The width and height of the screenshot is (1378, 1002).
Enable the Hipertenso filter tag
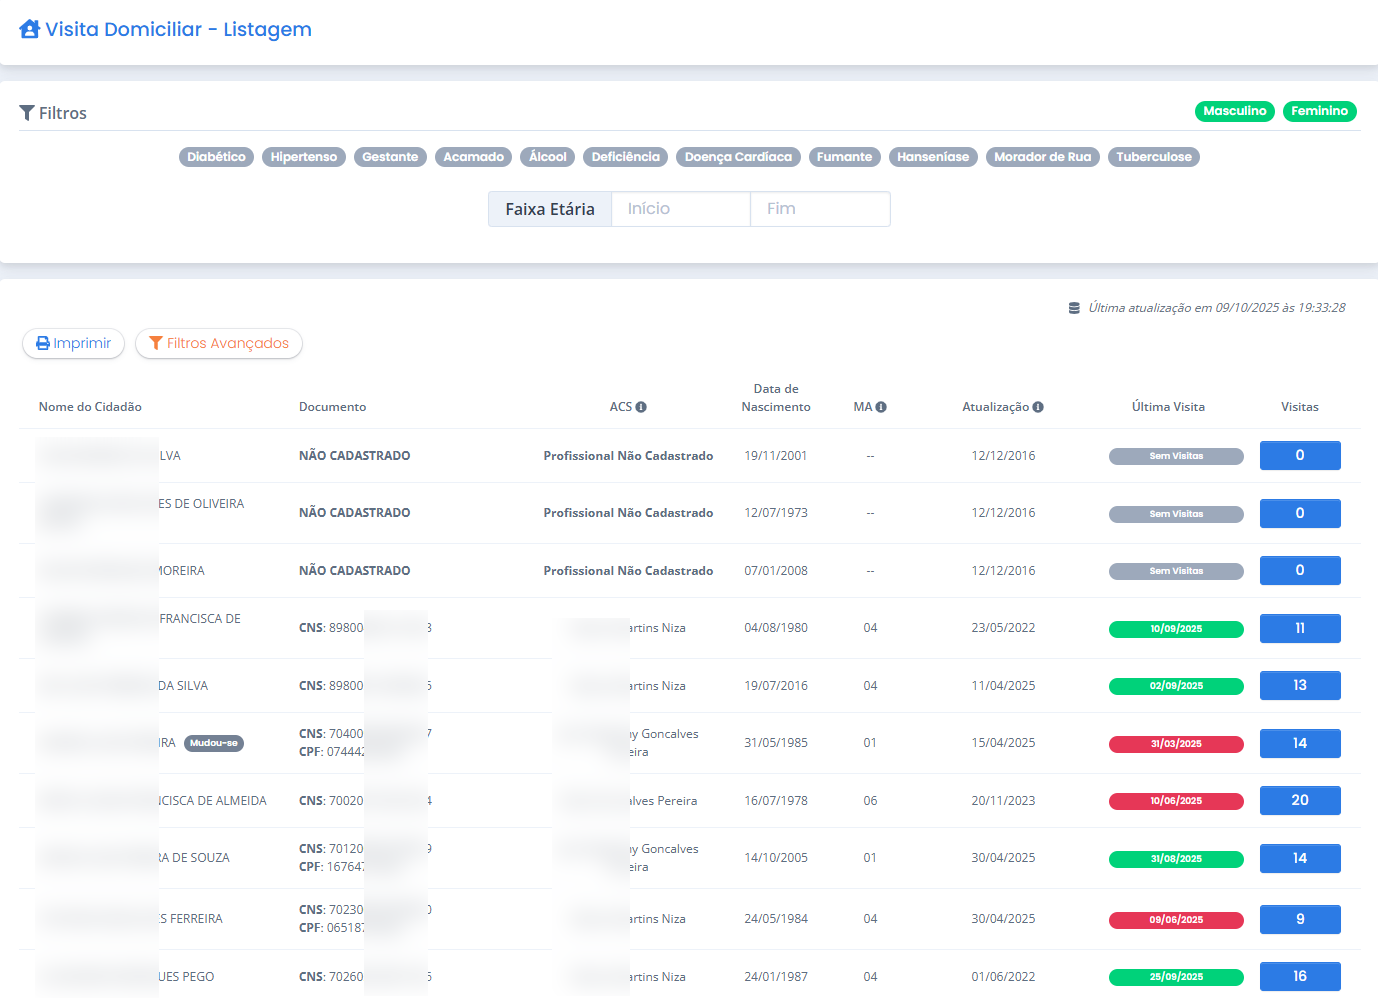pyautogui.click(x=304, y=157)
